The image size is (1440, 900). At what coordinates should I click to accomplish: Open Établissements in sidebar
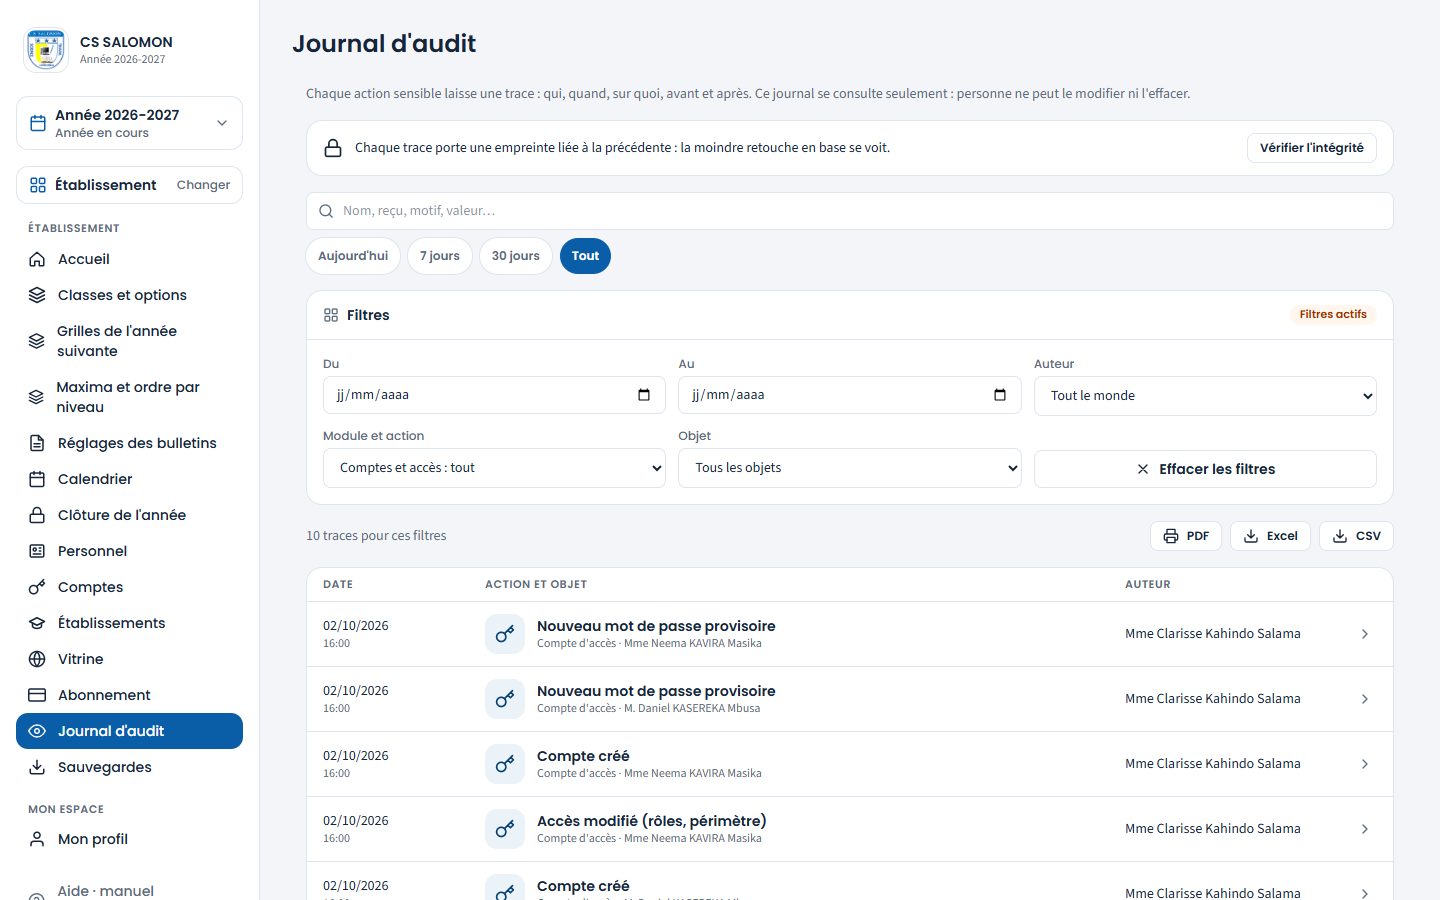coord(129,623)
